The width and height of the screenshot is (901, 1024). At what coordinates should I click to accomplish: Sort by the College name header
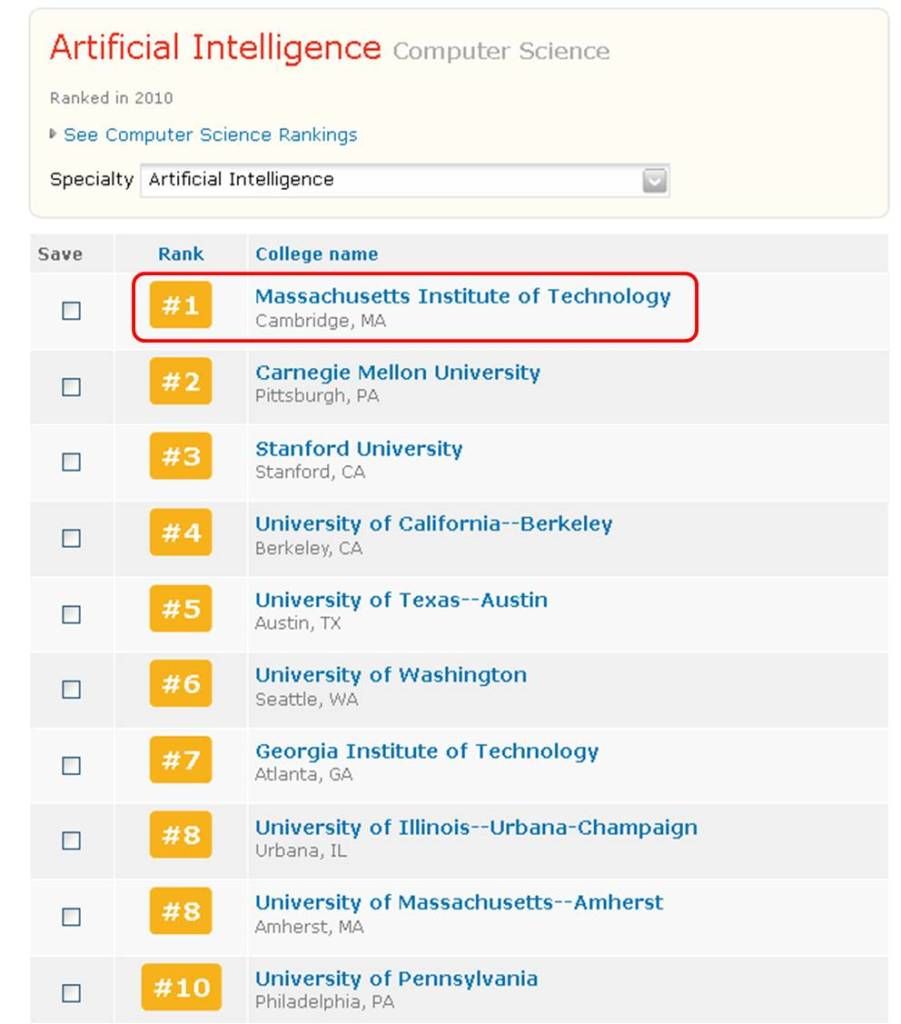pyautogui.click(x=316, y=254)
